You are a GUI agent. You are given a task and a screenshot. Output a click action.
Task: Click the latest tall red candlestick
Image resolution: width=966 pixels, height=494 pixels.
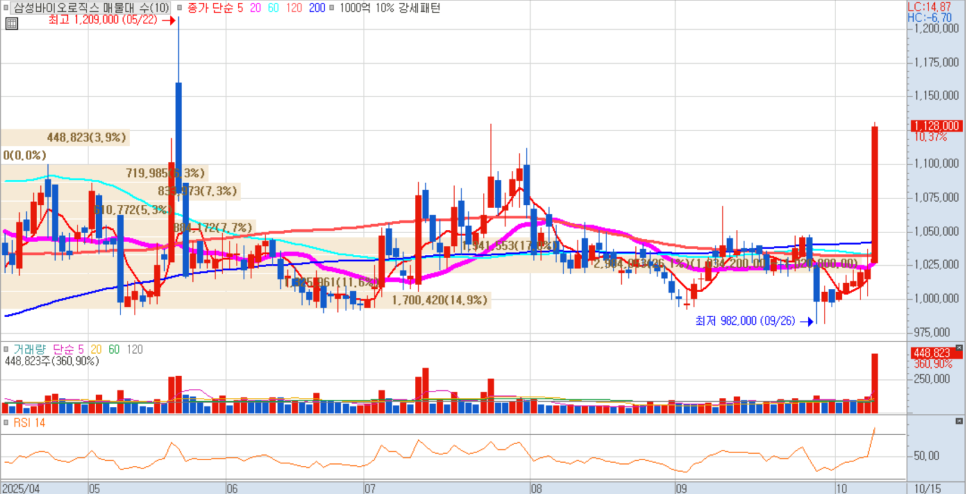[874, 195]
